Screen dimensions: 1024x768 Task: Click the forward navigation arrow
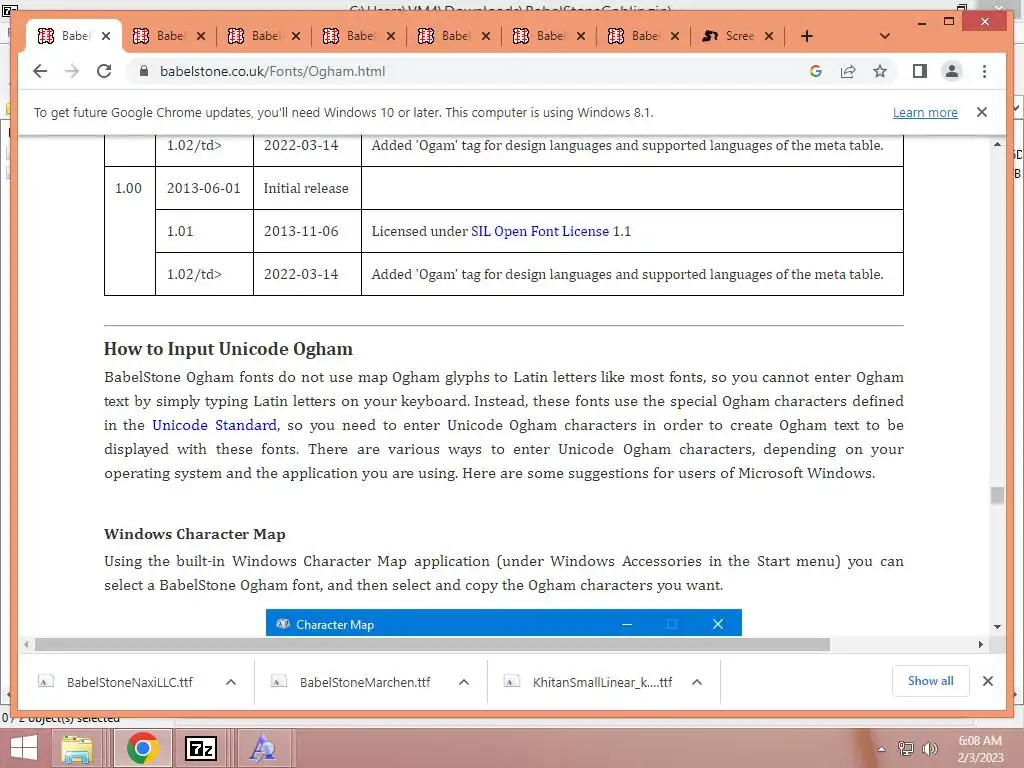(72, 71)
